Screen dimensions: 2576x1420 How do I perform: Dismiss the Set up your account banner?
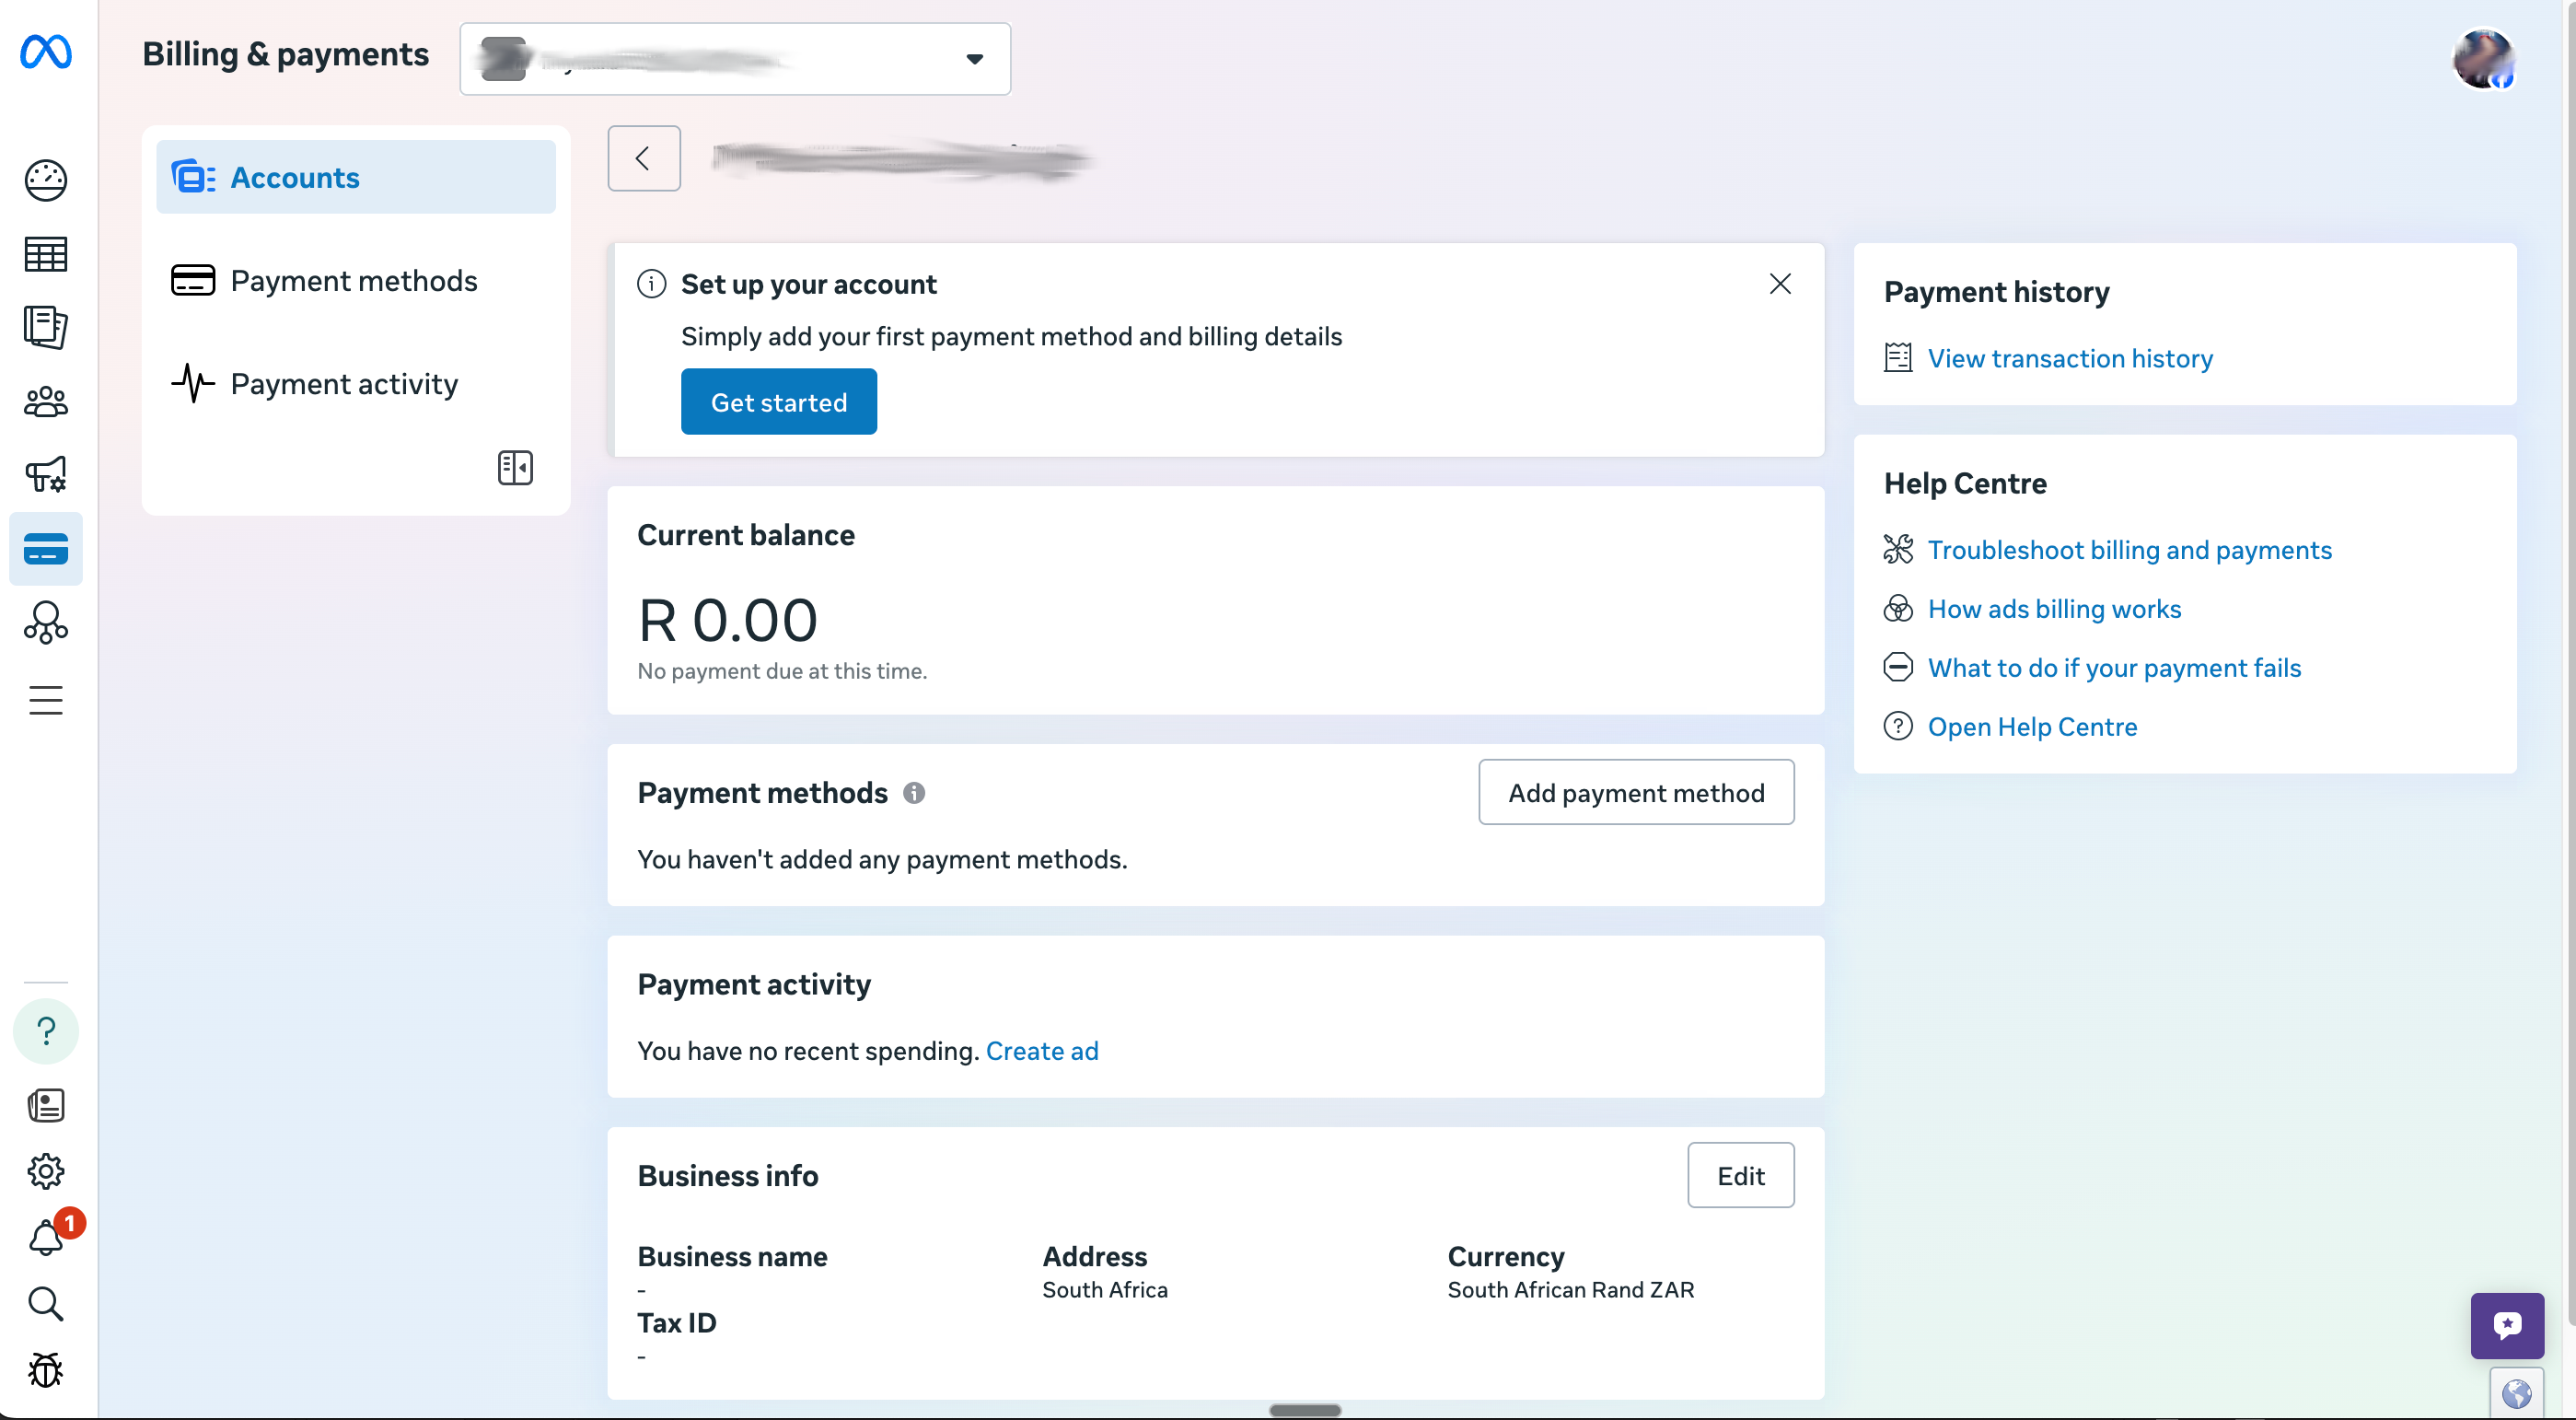pos(1779,284)
